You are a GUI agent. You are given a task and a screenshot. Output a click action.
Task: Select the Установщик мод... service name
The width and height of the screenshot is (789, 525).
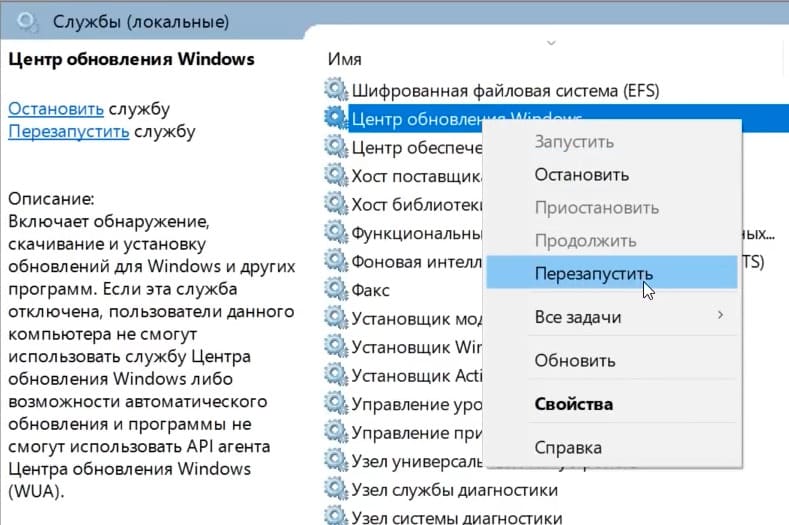click(x=417, y=319)
